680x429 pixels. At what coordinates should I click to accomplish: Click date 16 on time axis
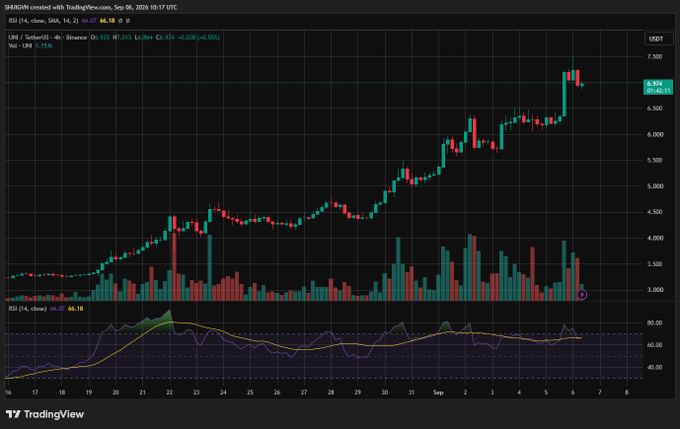click(8, 392)
